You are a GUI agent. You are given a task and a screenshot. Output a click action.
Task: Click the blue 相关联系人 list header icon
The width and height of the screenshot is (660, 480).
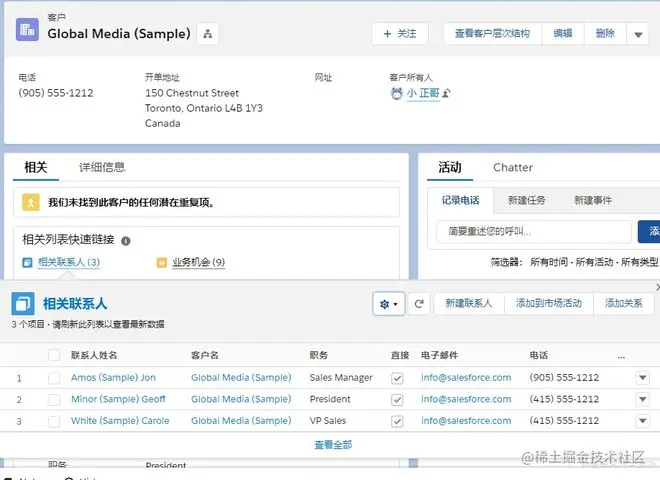pyautogui.click(x=23, y=304)
